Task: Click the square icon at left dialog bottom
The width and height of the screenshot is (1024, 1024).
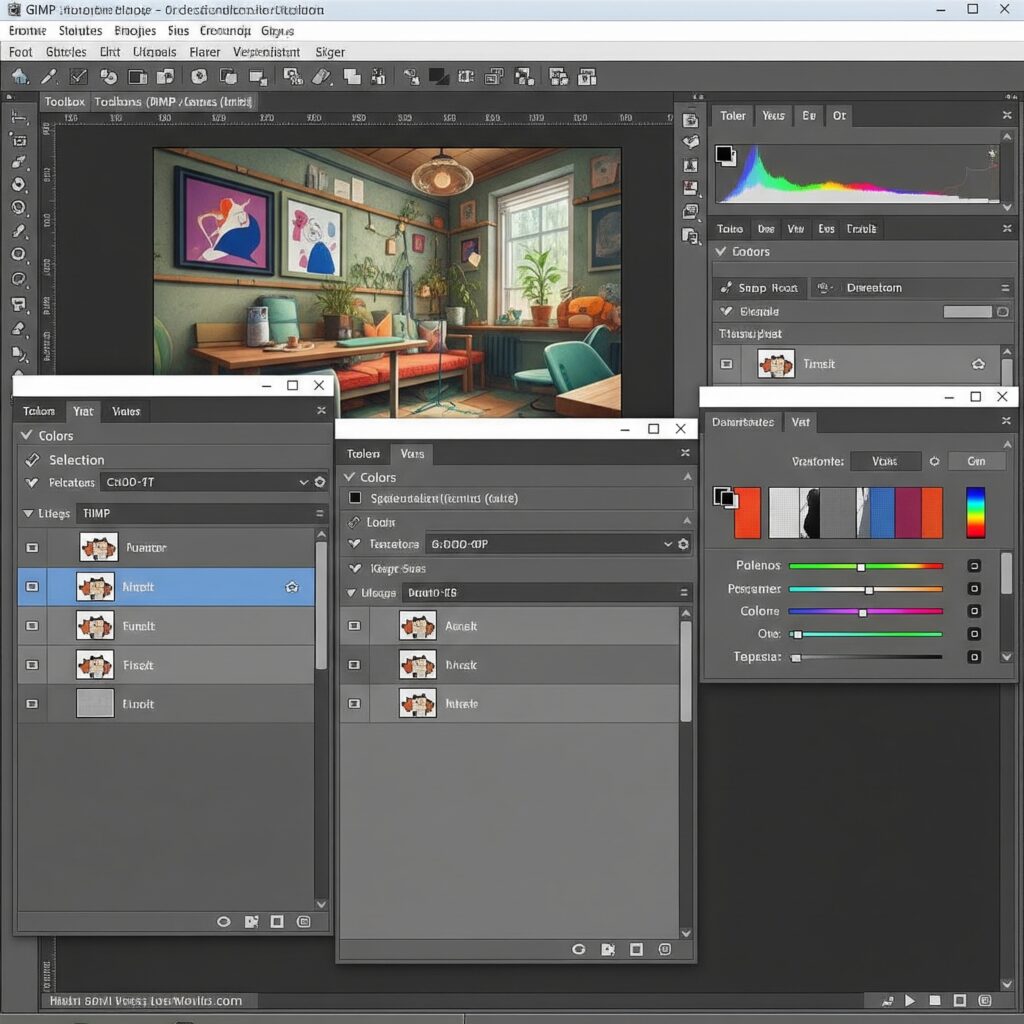Action: 277,921
